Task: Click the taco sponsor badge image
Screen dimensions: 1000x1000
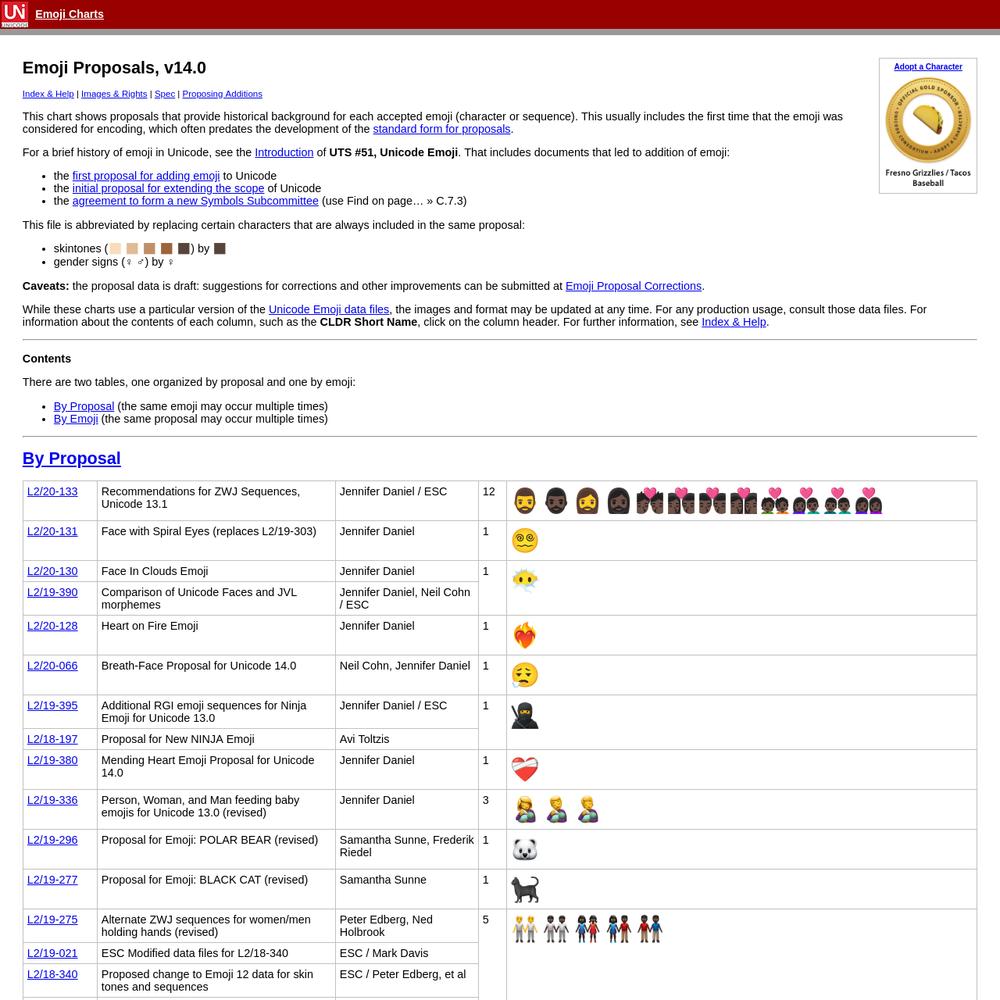Action: 928,120
